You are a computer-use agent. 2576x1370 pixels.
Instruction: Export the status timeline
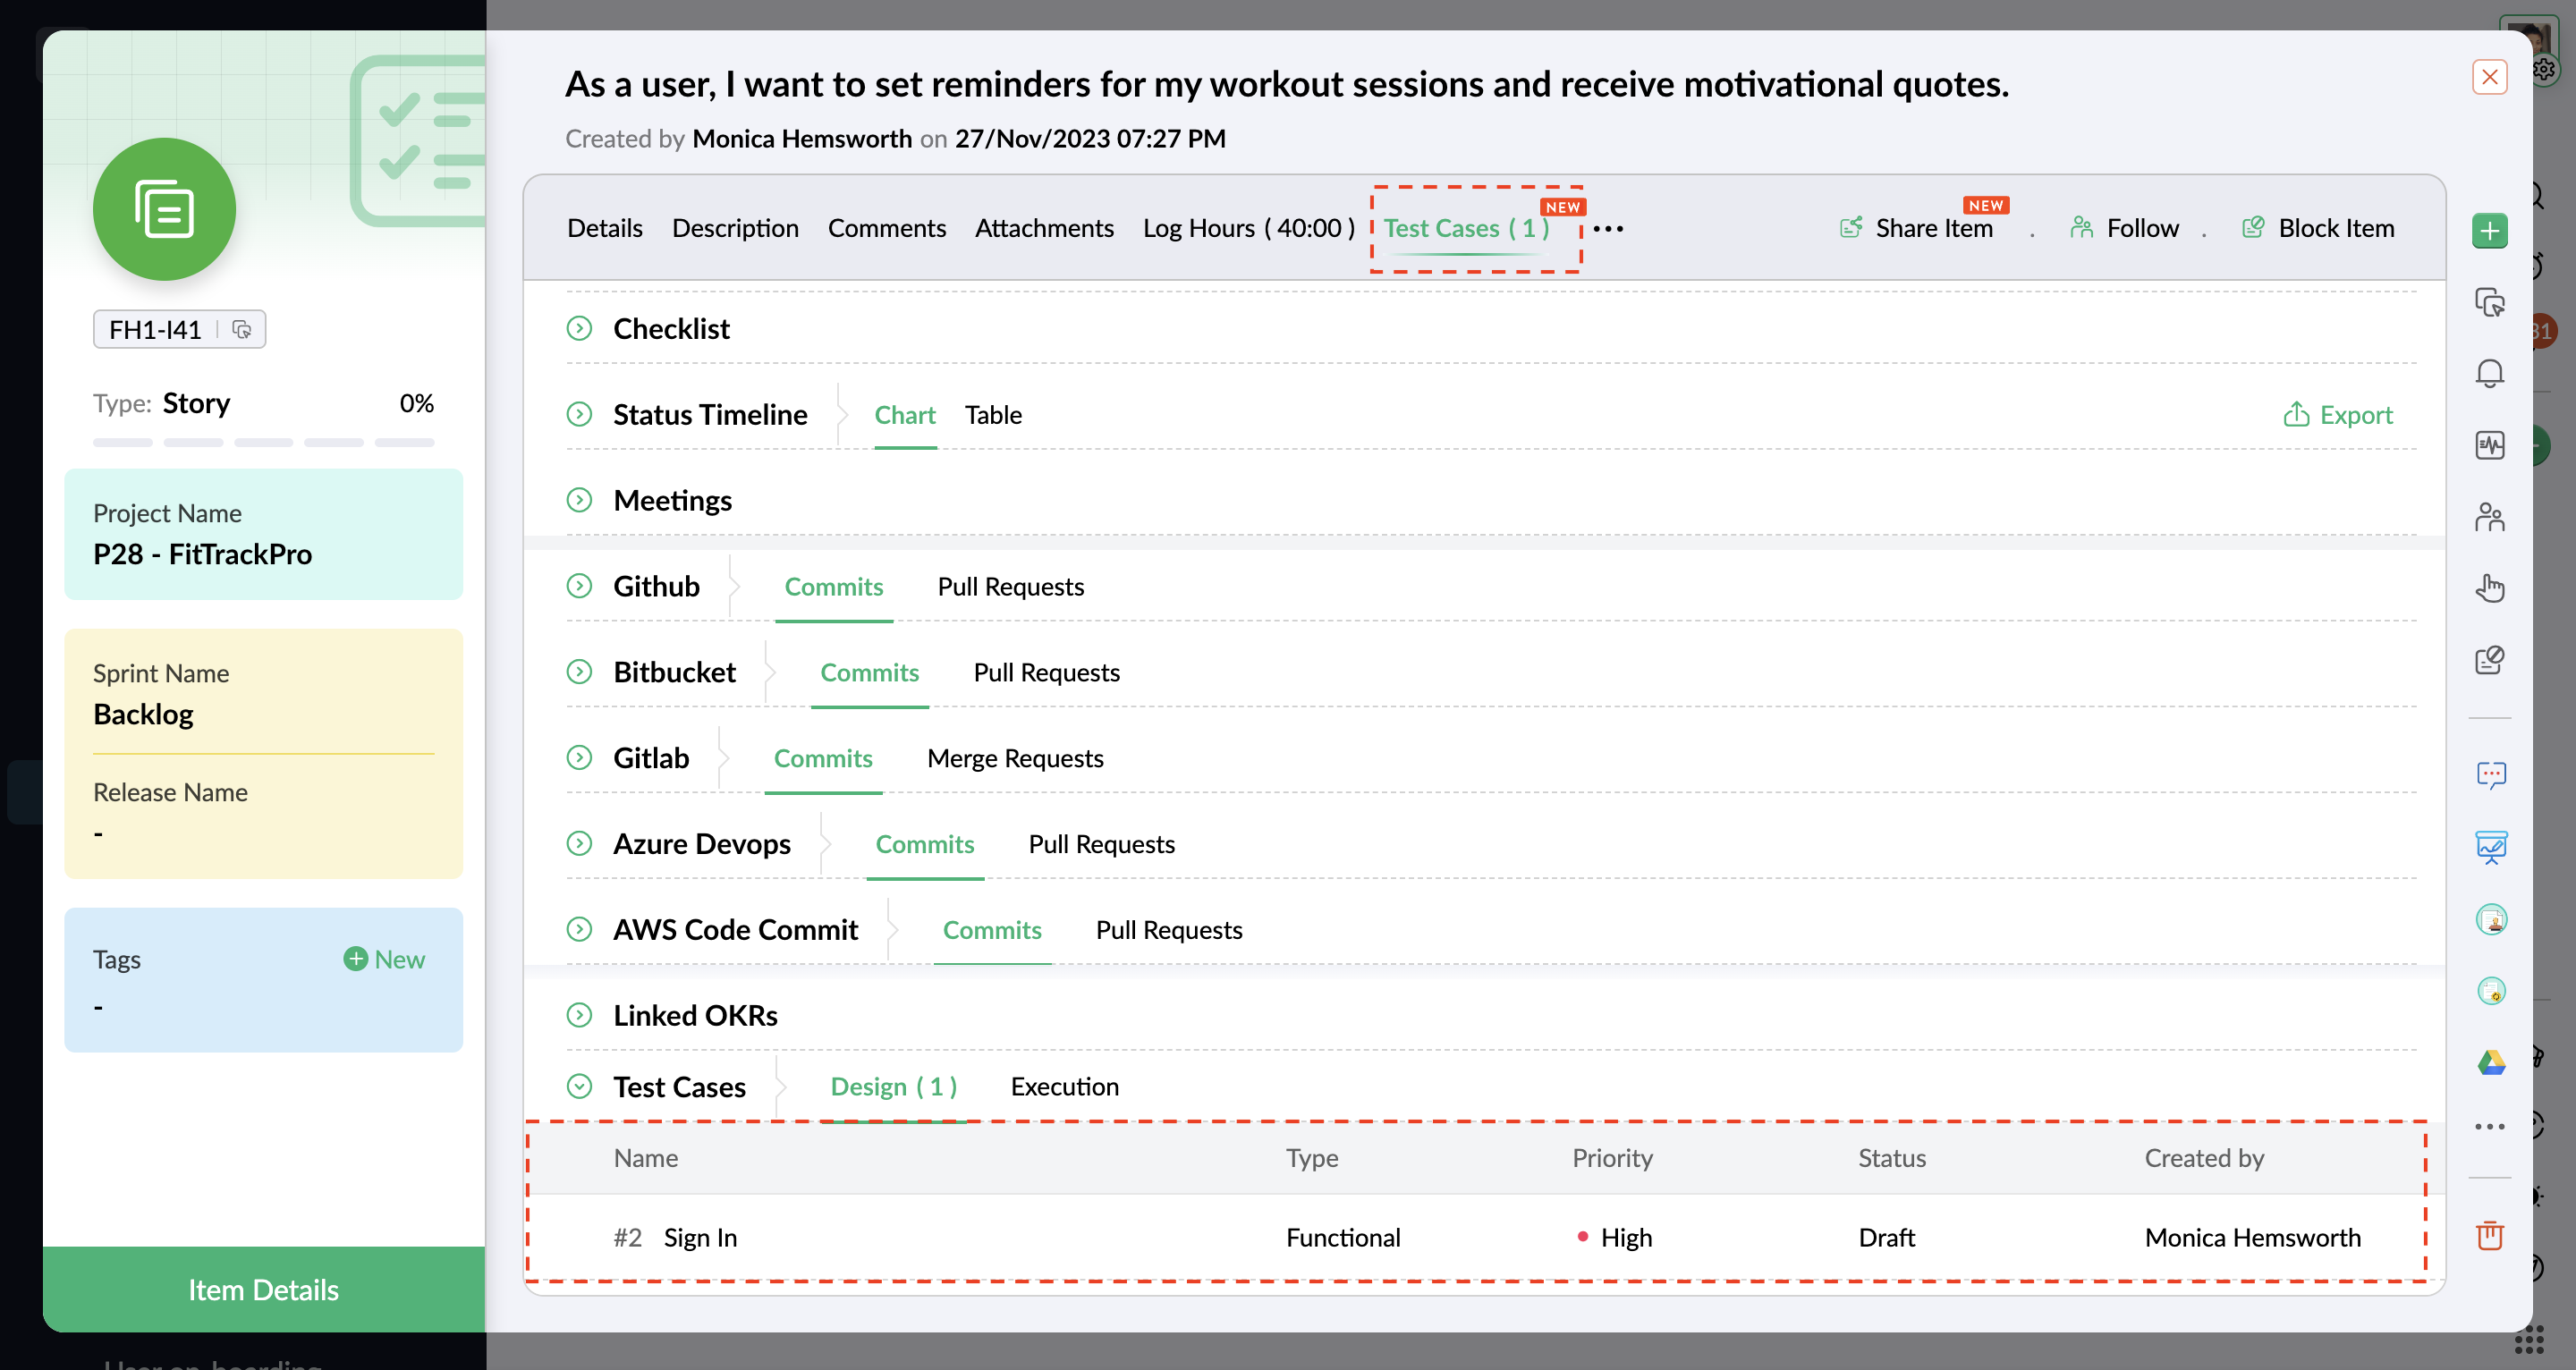click(x=2338, y=415)
